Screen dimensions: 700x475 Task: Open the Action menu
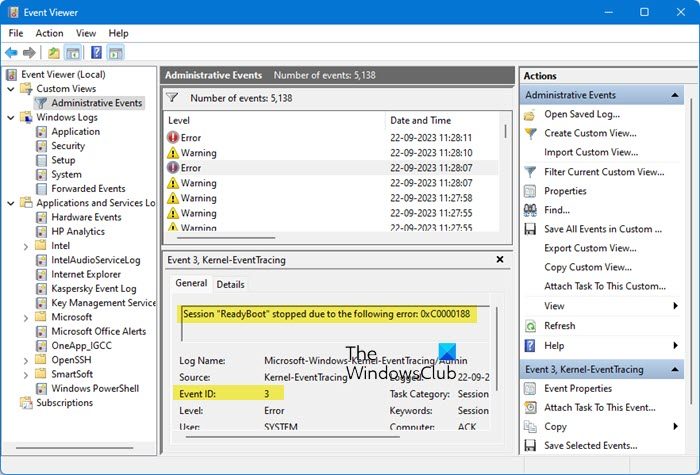49,33
